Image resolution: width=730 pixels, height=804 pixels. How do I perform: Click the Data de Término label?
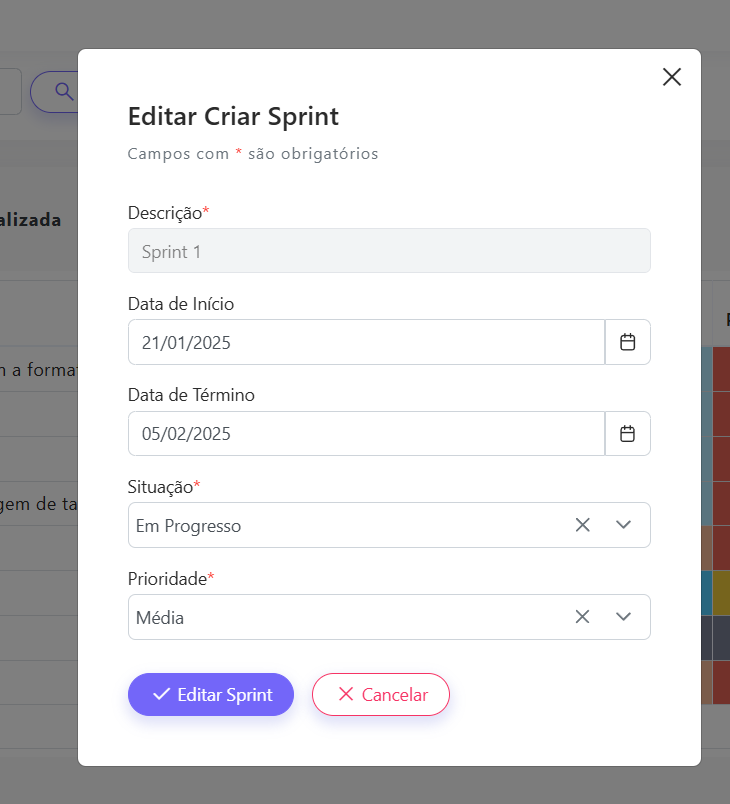(x=191, y=395)
